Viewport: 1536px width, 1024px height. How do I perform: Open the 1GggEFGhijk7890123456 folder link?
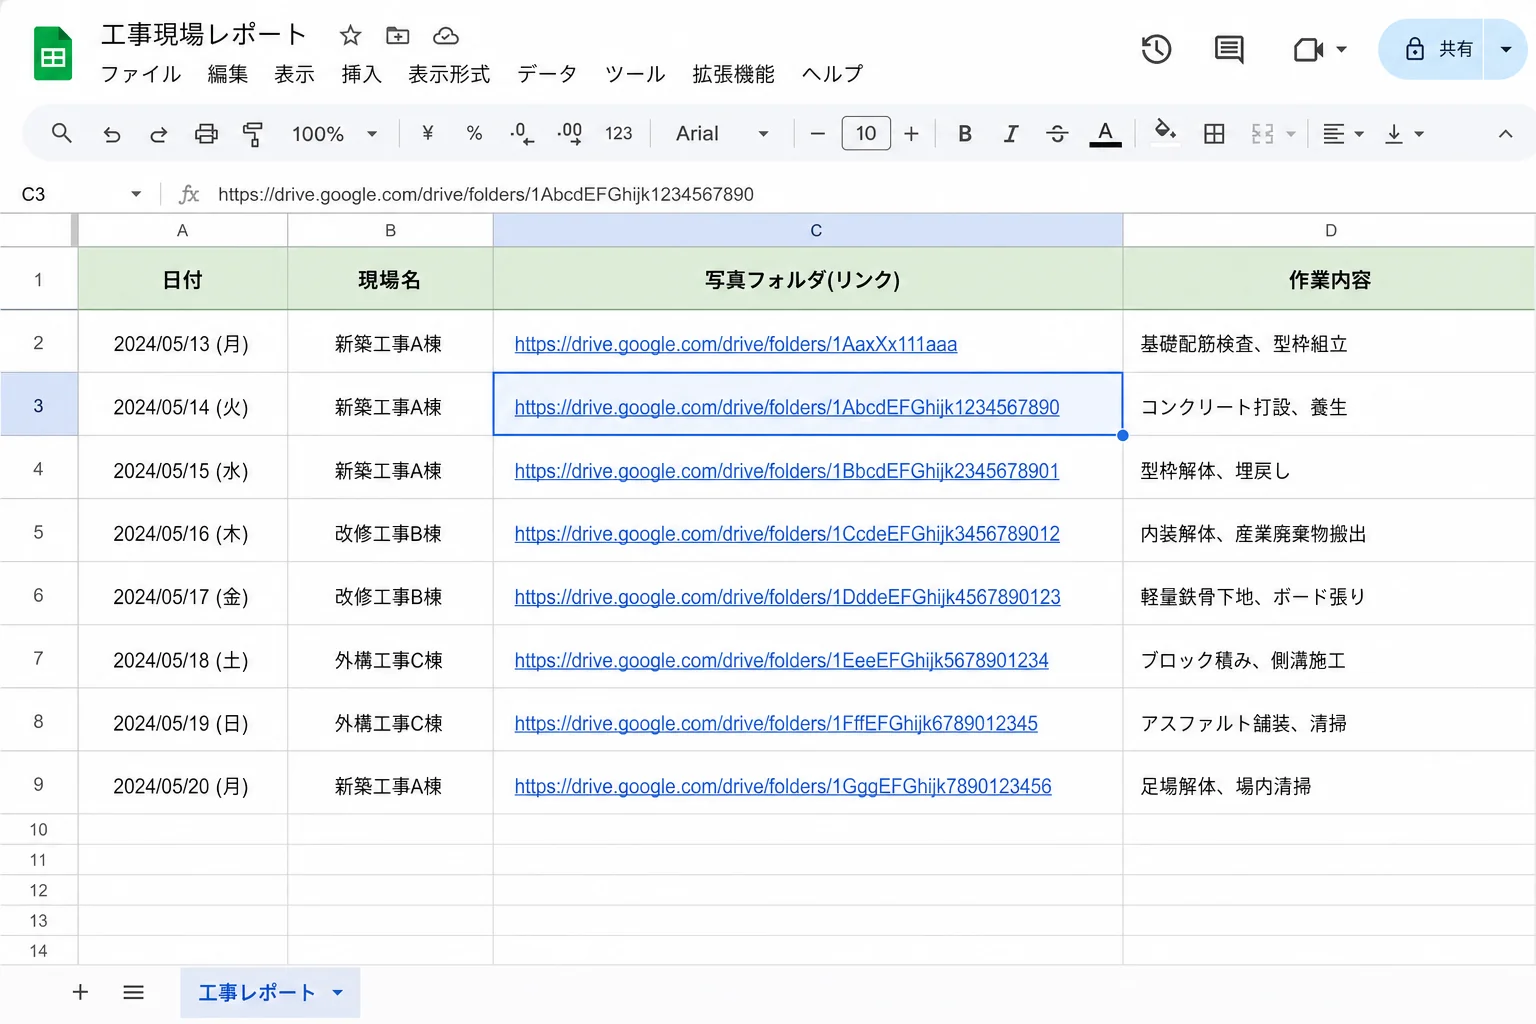[783, 786]
